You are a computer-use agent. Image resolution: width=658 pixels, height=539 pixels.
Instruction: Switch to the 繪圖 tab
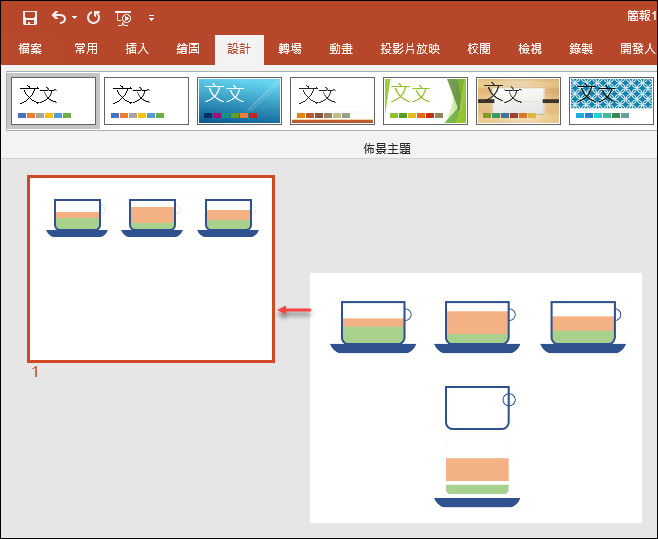click(188, 49)
